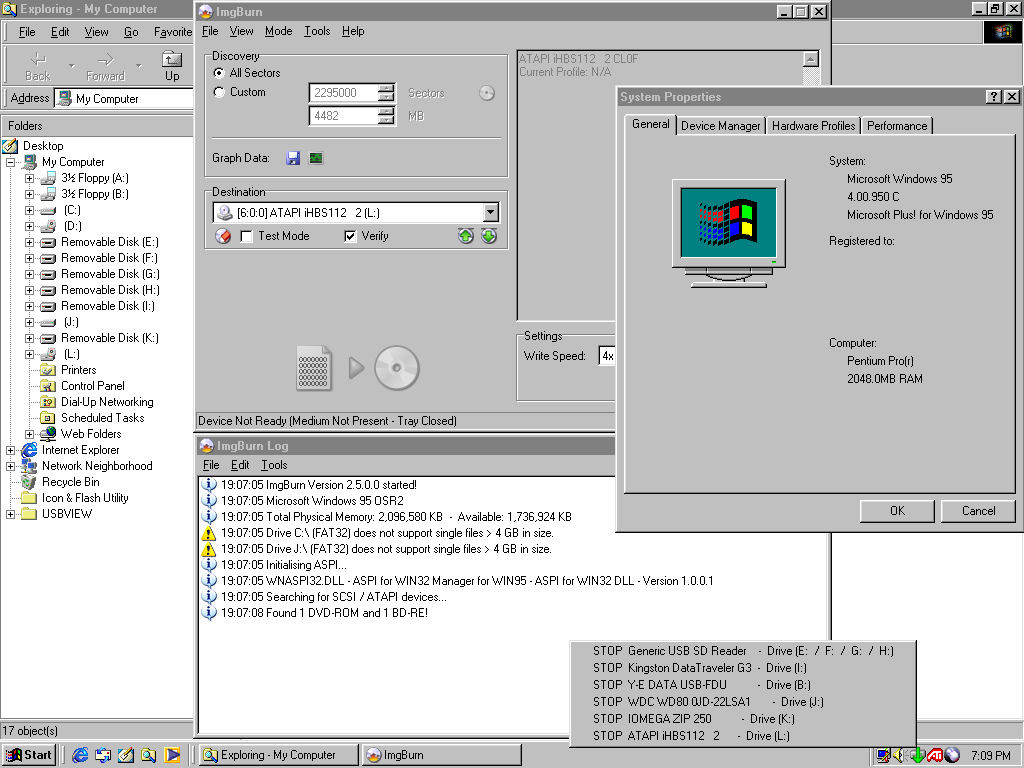Image resolution: width=1024 pixels, height=768 pixels.
Task: Click the notepad pencil icon in quick launch
Action: tap(126, 755)
